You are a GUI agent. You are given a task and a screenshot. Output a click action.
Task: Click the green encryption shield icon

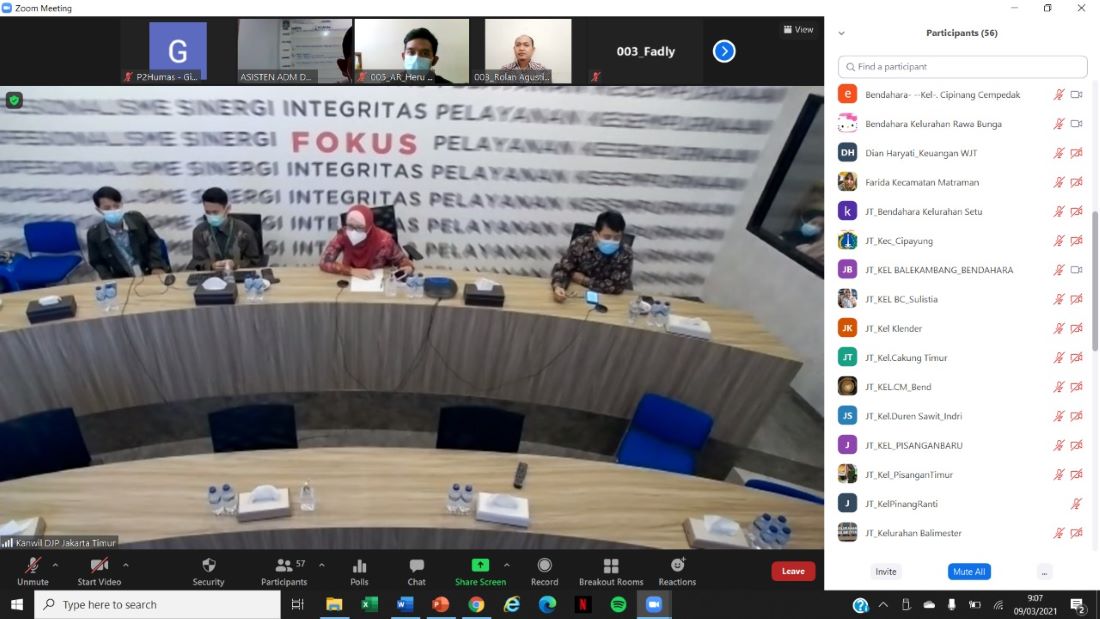click(14, 100)
